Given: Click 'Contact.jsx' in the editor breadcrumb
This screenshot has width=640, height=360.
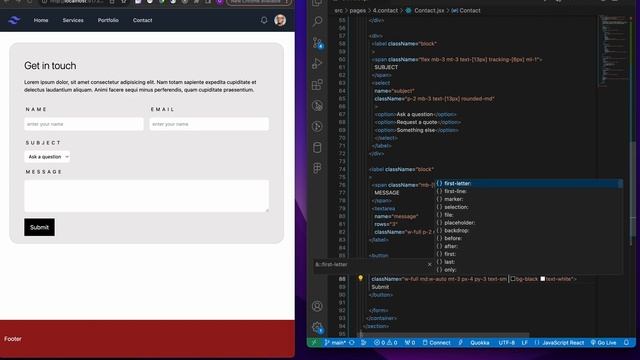Looking at the screenshot, I should point(429,11).
